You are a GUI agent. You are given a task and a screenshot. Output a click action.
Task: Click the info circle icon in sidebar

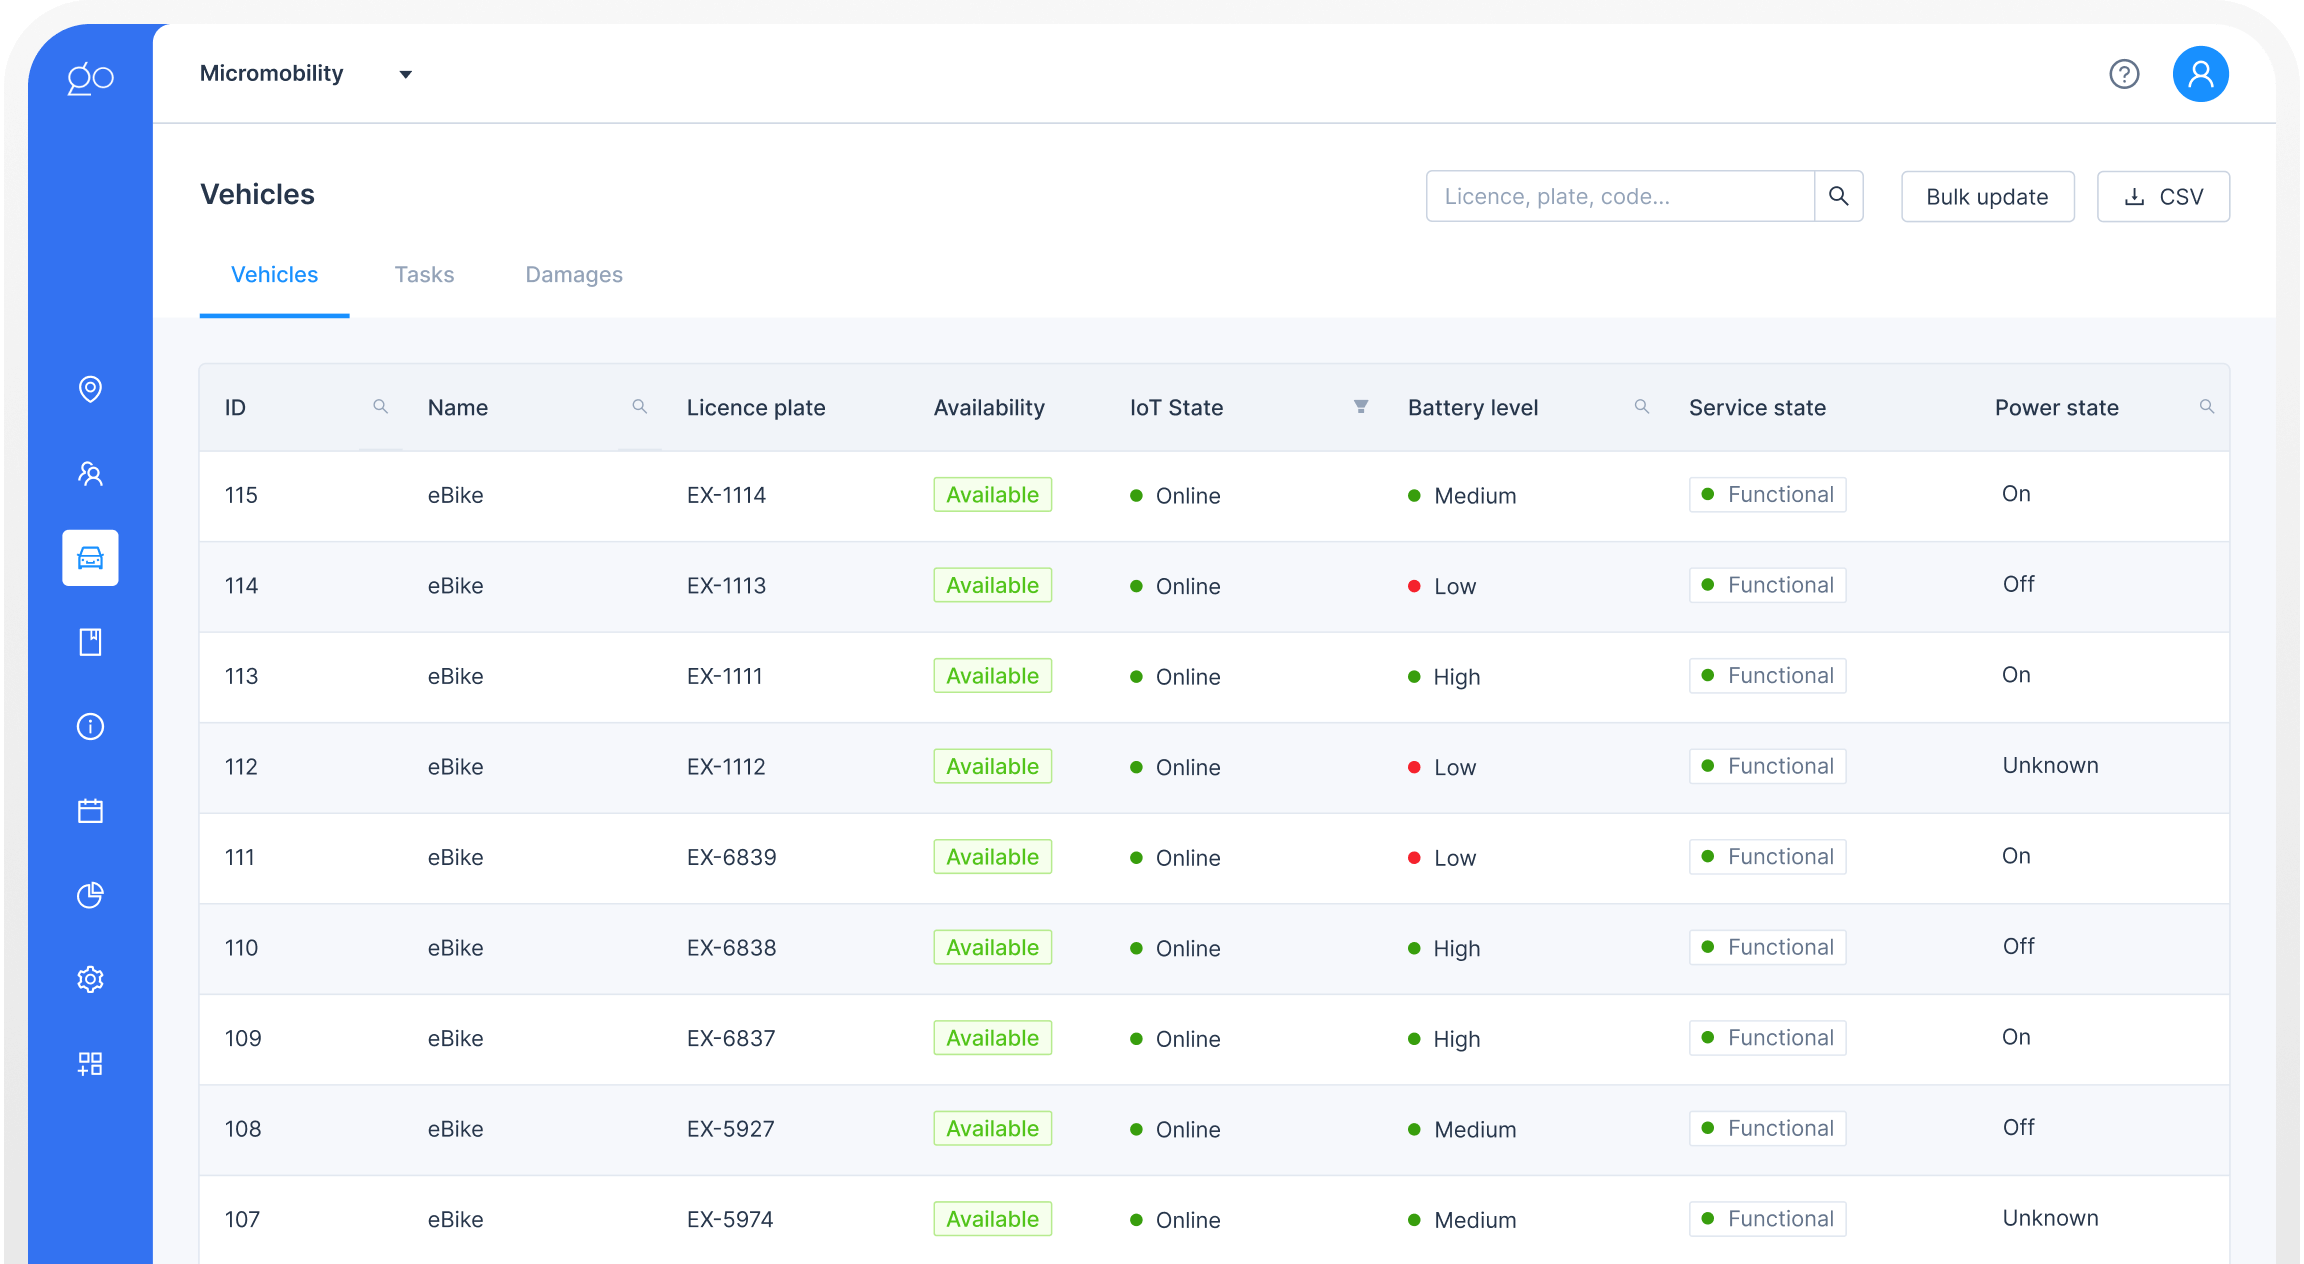[x=90, y=726]
